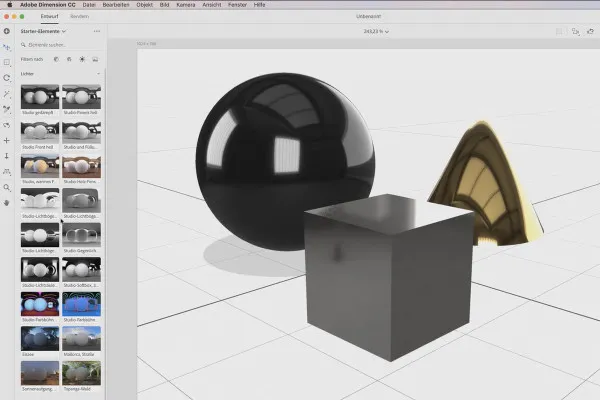This screenshot has height=400, width=600.
Task: Select the Zoom magnifier tool
Action: tap(7, 188)
